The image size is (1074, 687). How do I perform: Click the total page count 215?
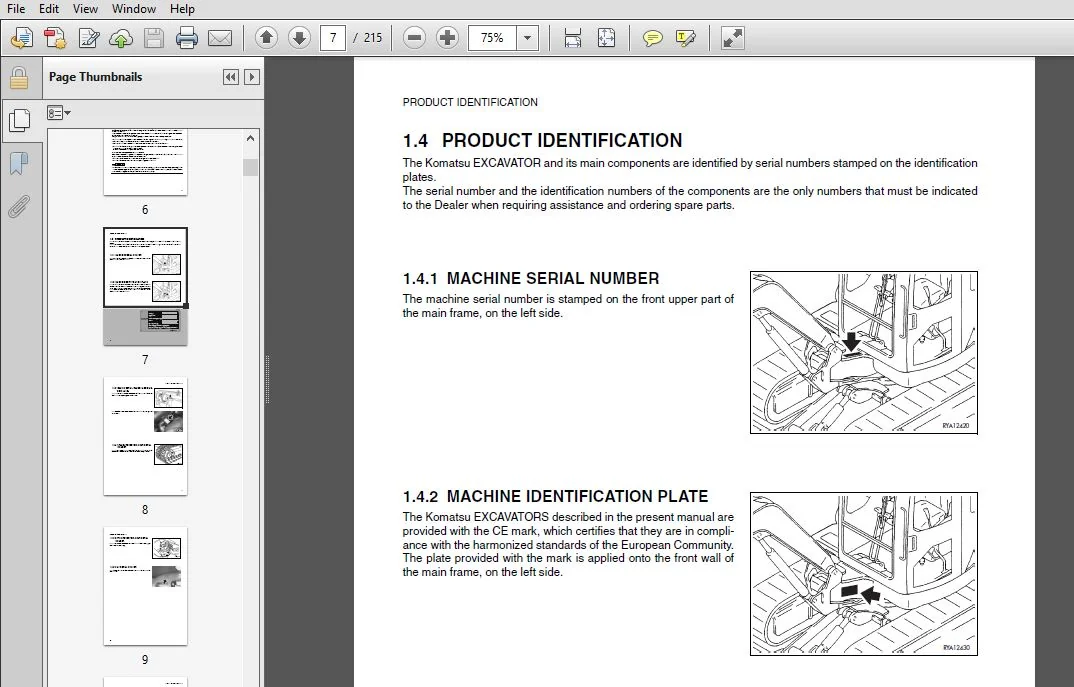373,38
